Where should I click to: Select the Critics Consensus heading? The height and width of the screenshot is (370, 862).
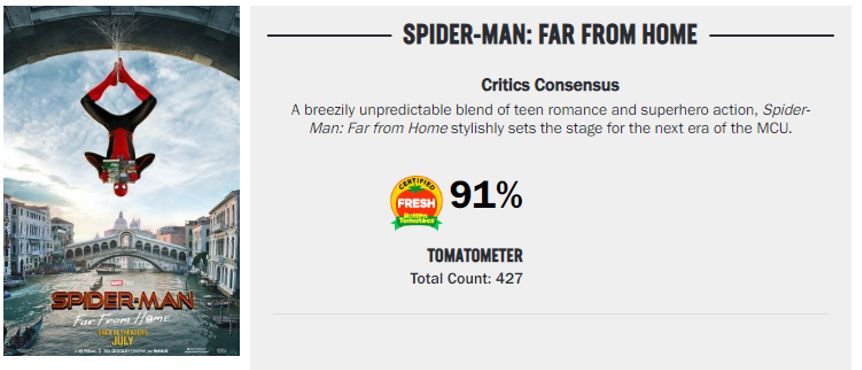pyautogui.click(x=550, y=85)
